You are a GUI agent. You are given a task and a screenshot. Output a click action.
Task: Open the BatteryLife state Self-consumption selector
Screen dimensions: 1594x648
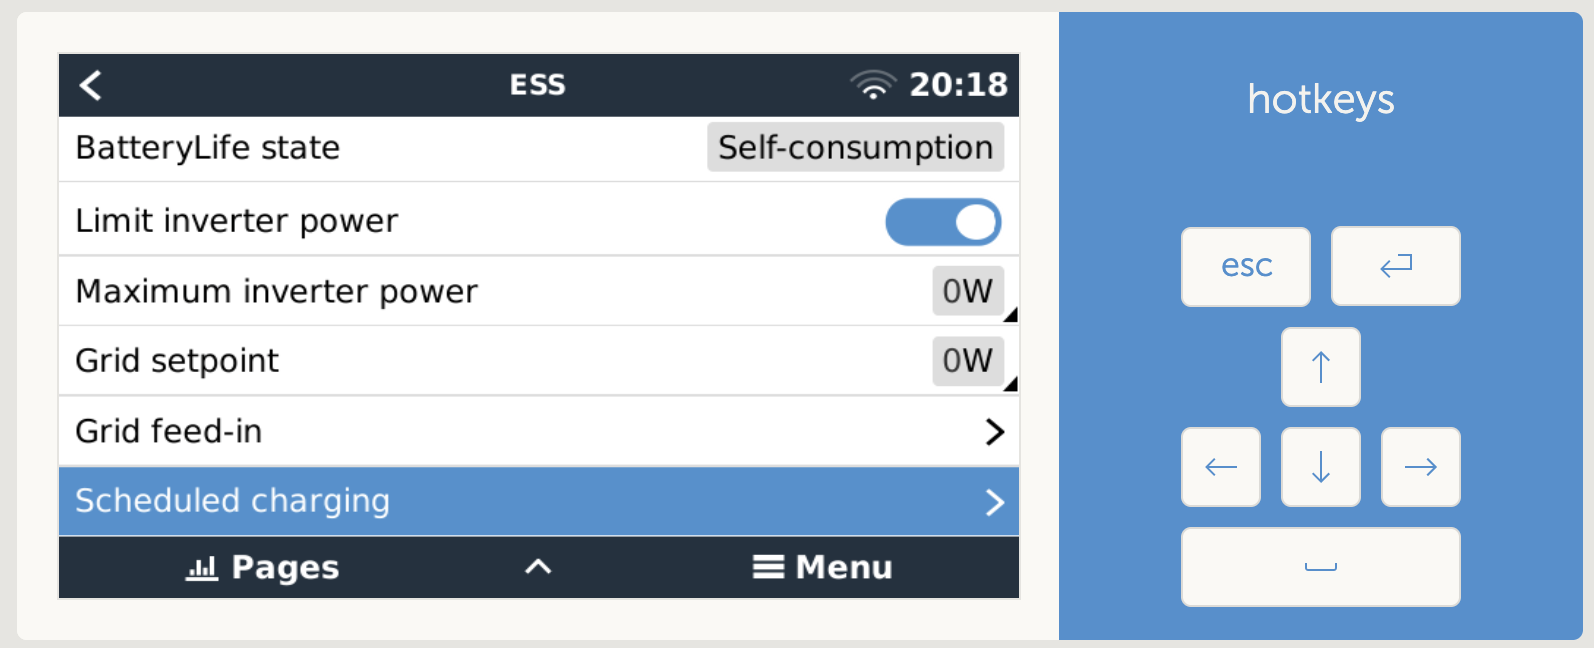tap(855, 148)
